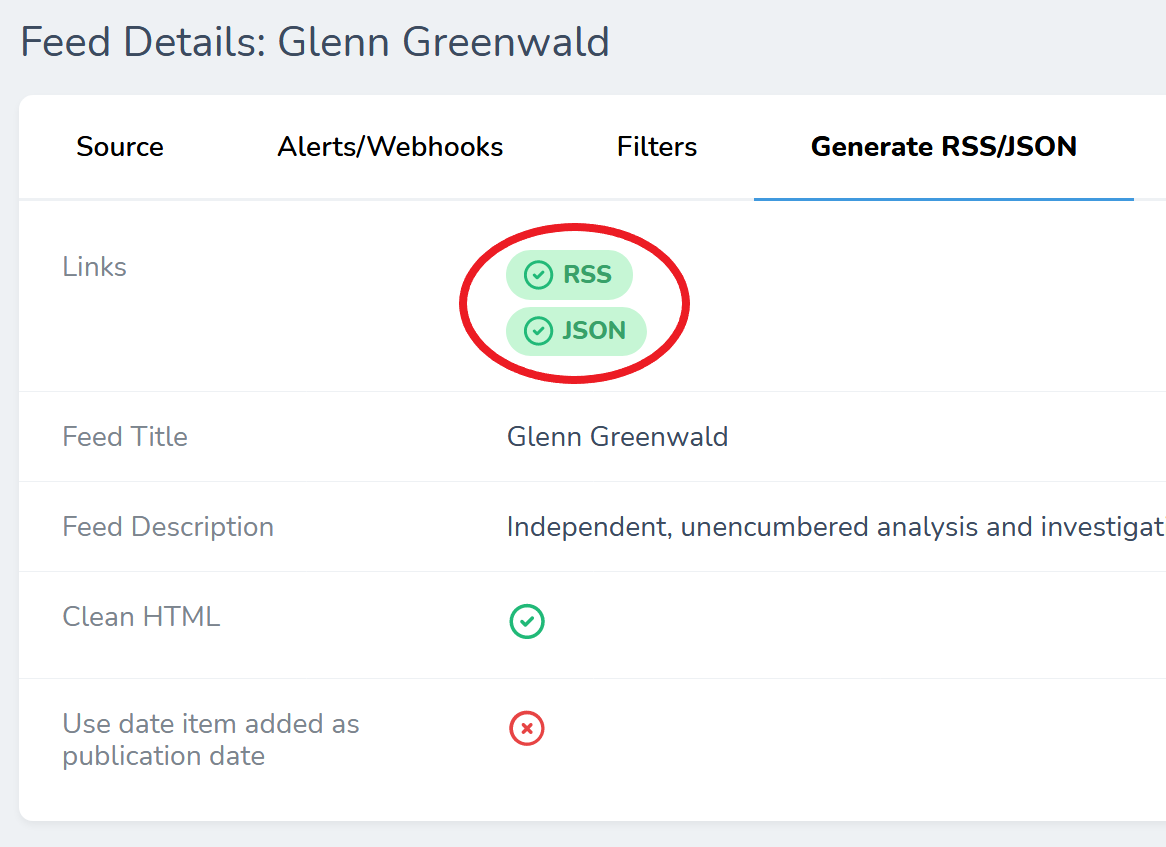The width and height of the screenshot is (1166, 847).
Task: Click the green check icon beside Clean HTML
Action: (526, 621)
